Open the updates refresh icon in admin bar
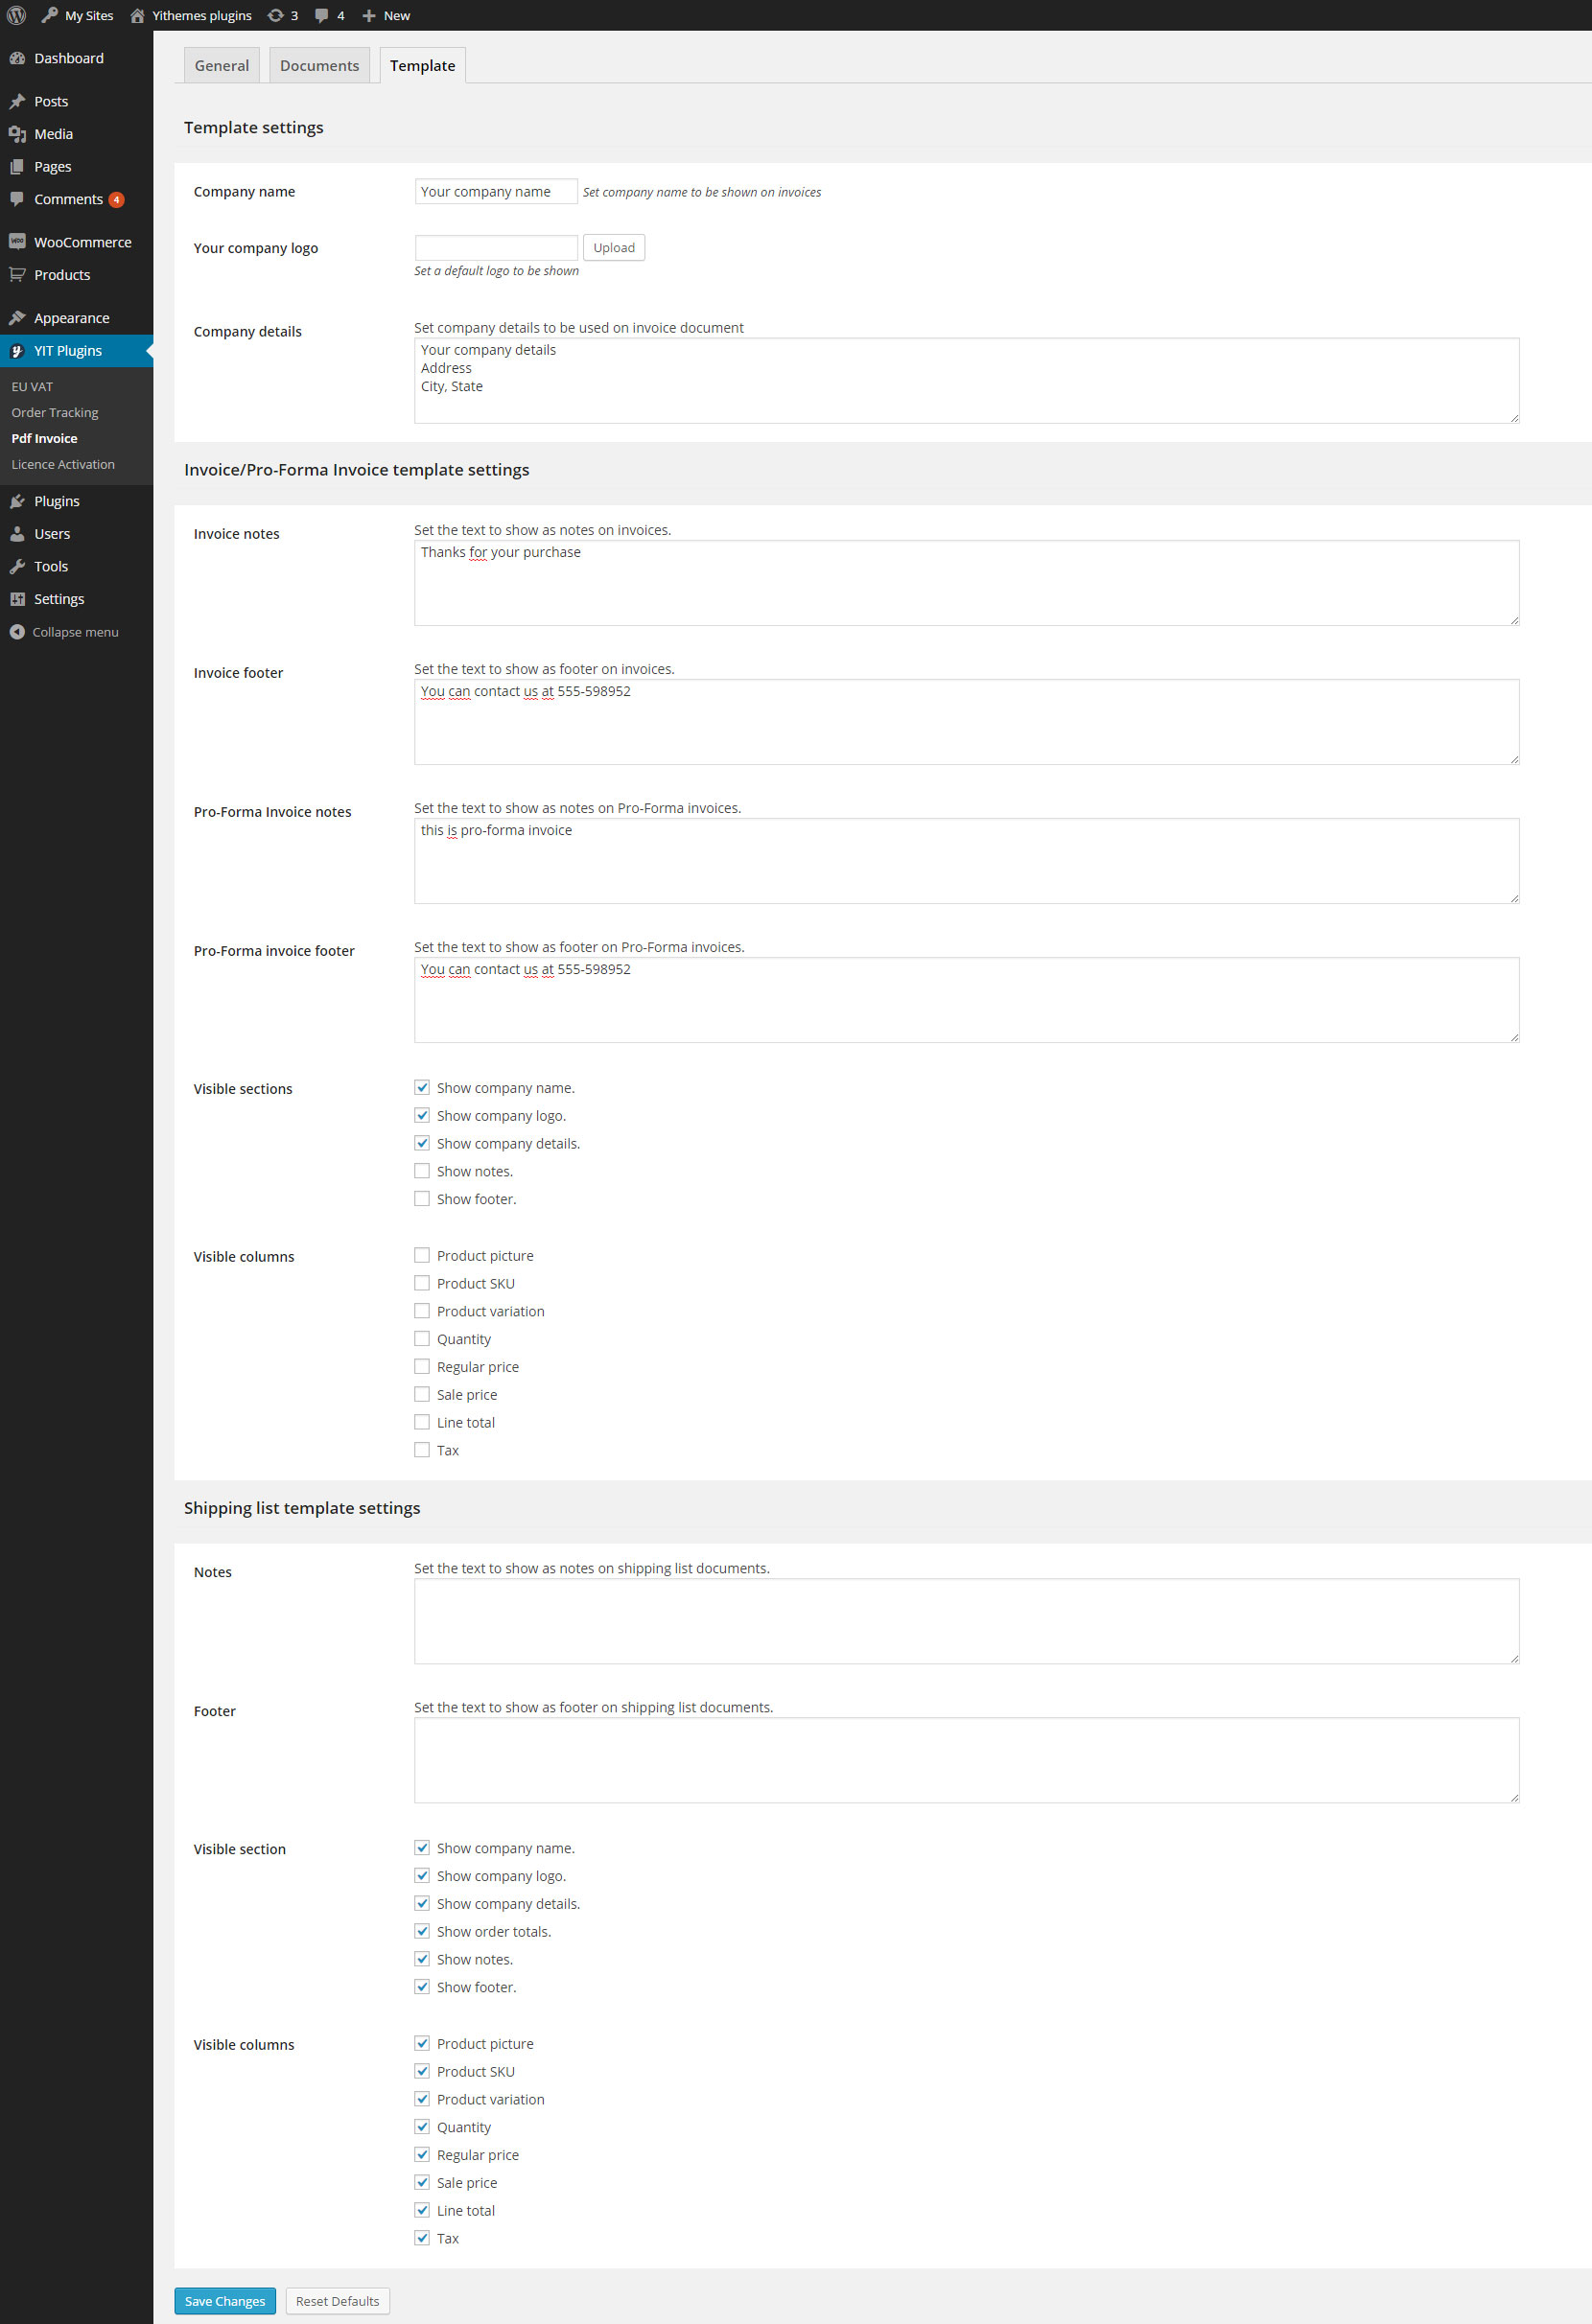Viewport: 1592px width, 2324px height. tap(272, 15)
